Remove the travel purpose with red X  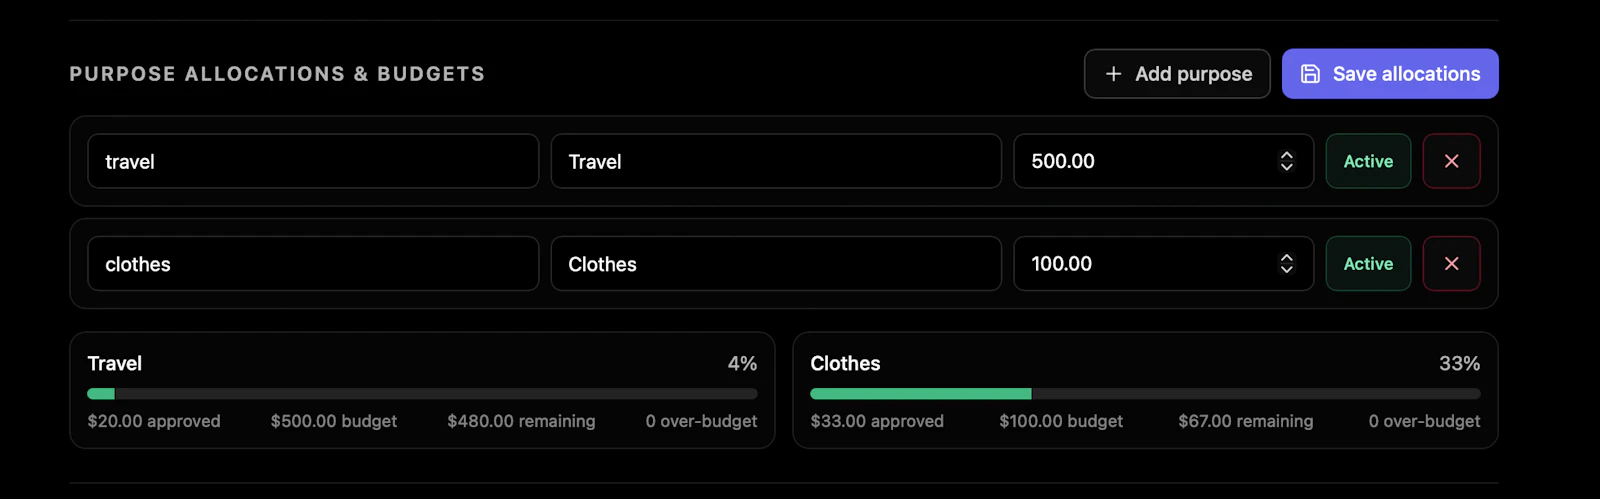point(1451,161)
